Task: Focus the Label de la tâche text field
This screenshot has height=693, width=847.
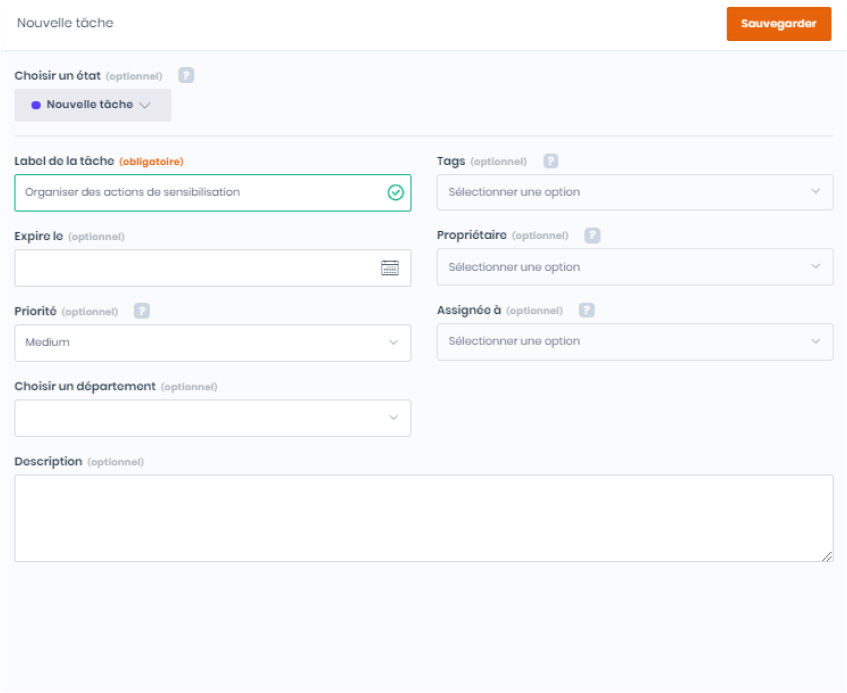Action: tap(200, 192)
